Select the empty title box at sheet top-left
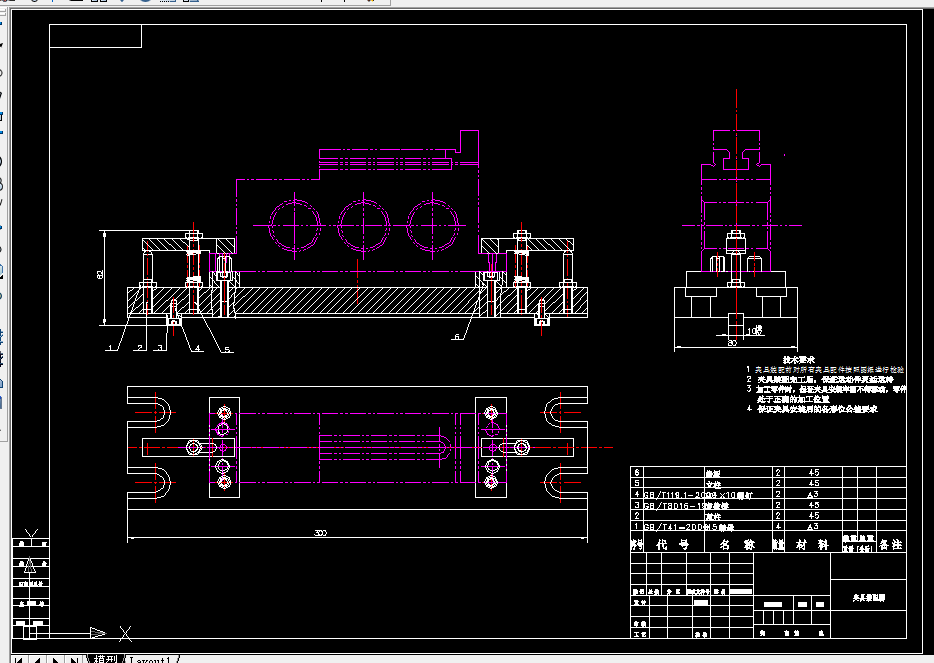Screen dimensions: 934x663 coord(95,36)
